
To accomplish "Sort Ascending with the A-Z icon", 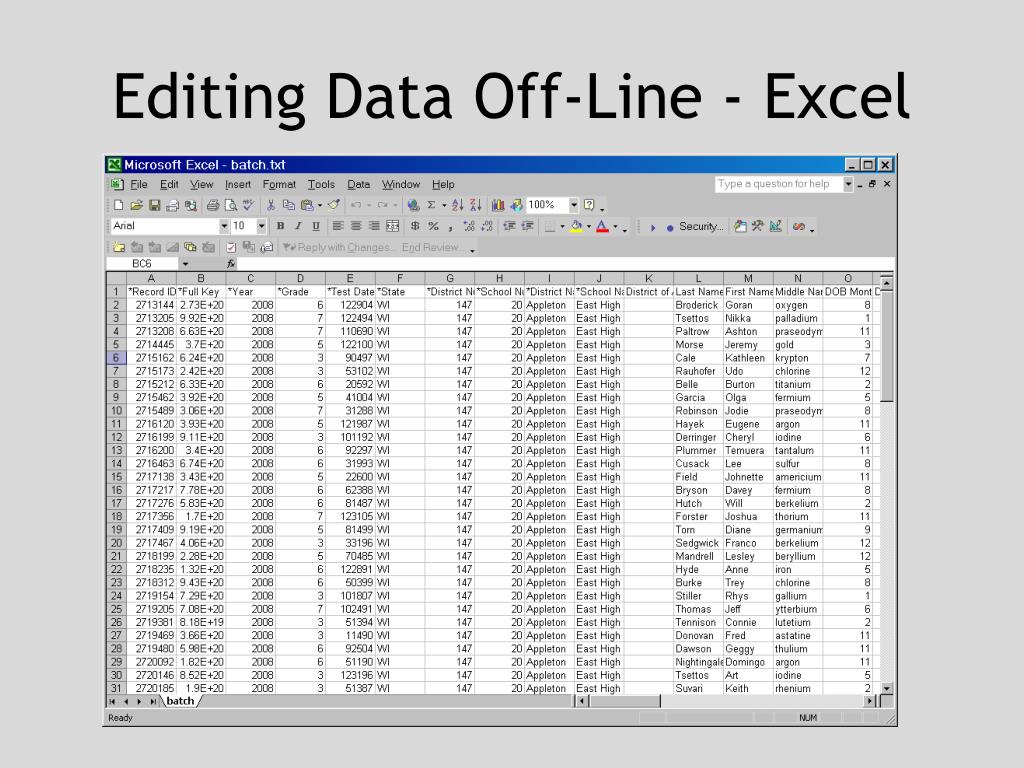I will pos(458,206).
